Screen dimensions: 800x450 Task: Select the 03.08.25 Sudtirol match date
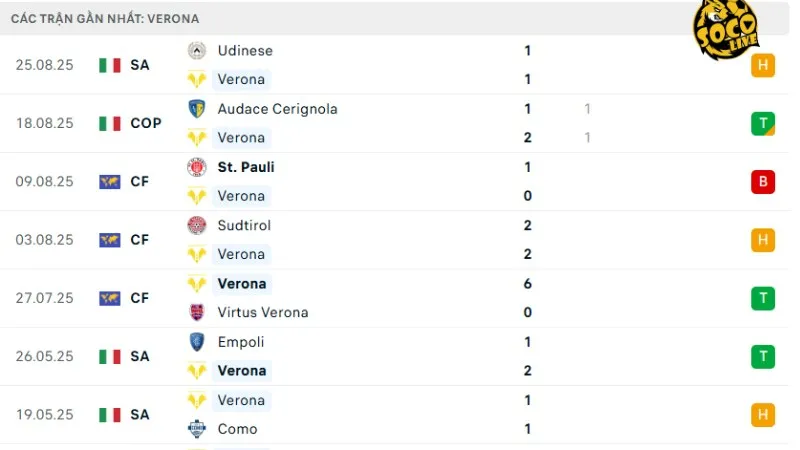[x=45, y=240]
